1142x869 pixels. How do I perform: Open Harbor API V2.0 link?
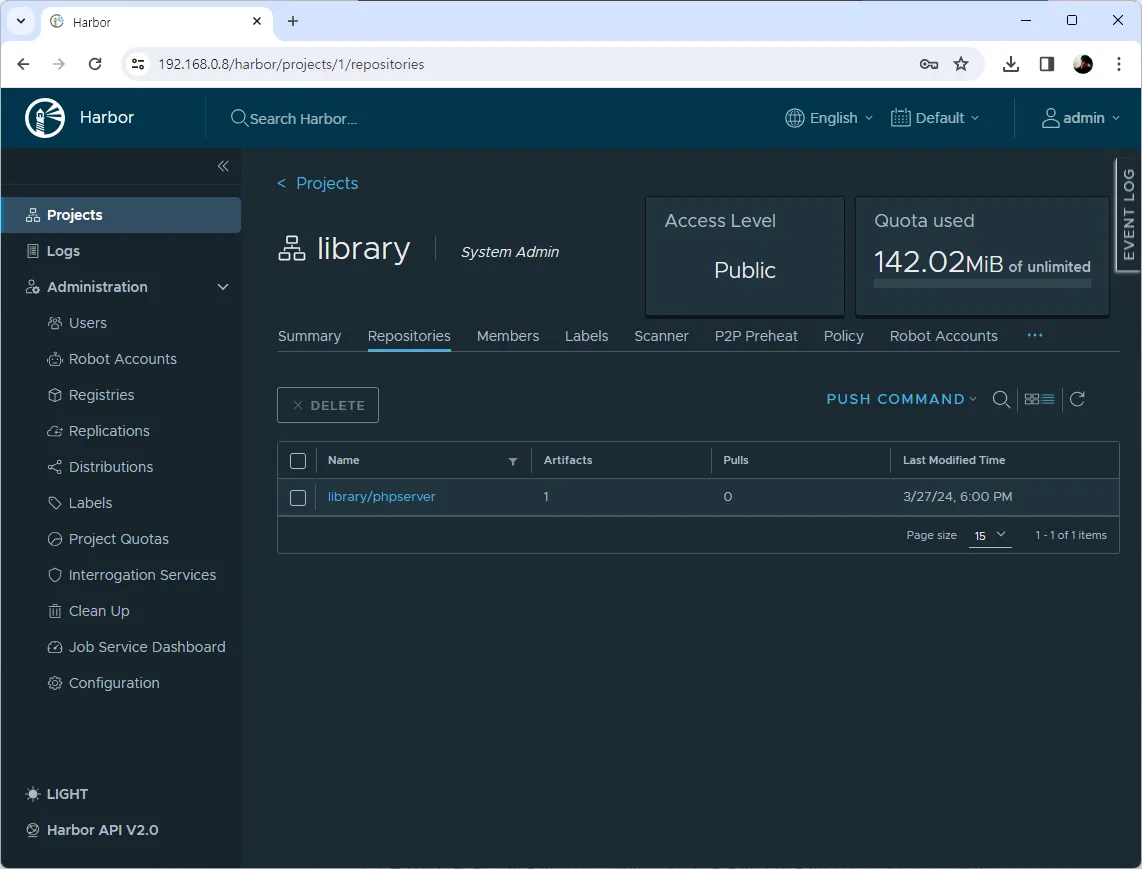coord(92,830)
